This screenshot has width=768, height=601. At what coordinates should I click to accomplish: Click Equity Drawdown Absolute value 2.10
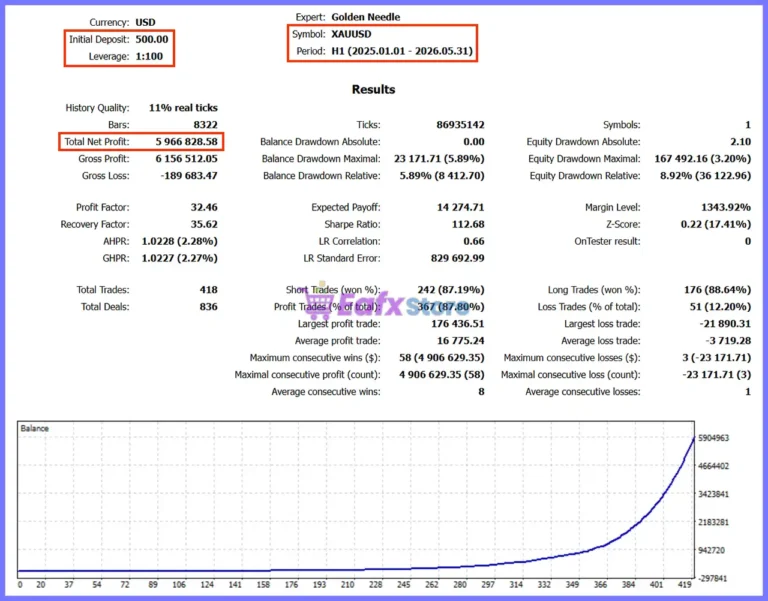[741, 142]
